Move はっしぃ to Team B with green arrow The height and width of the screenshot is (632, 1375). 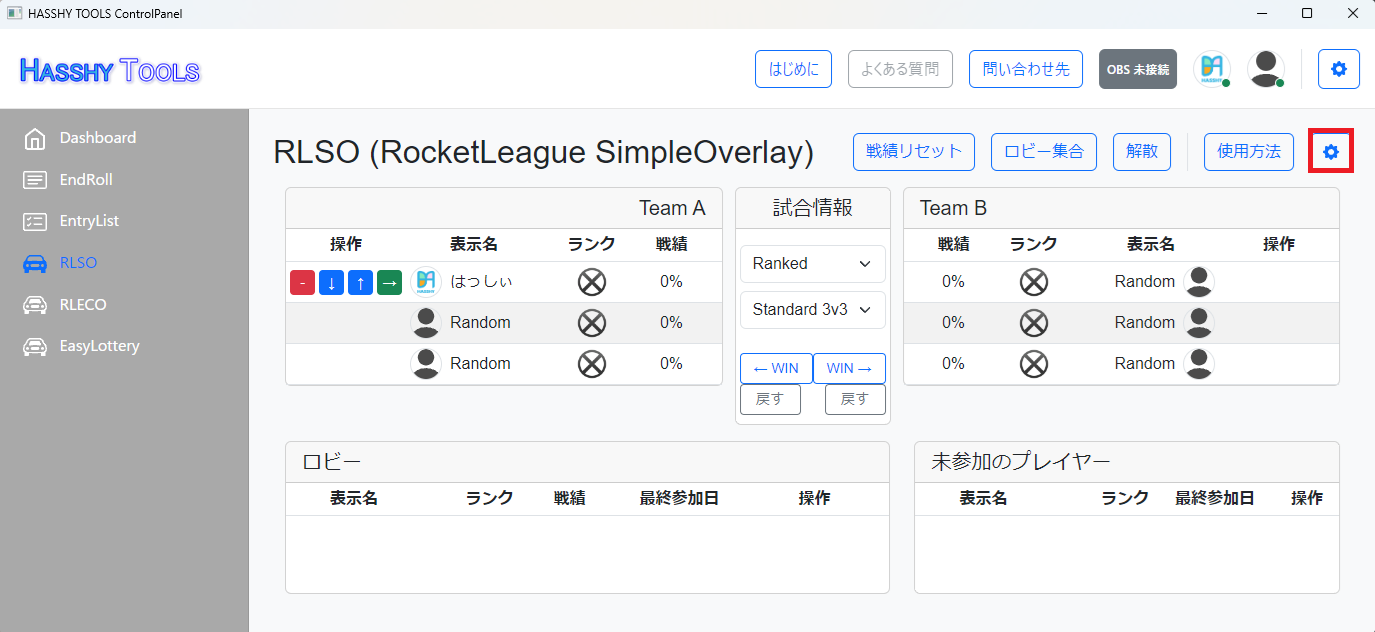tap(389, 283)
